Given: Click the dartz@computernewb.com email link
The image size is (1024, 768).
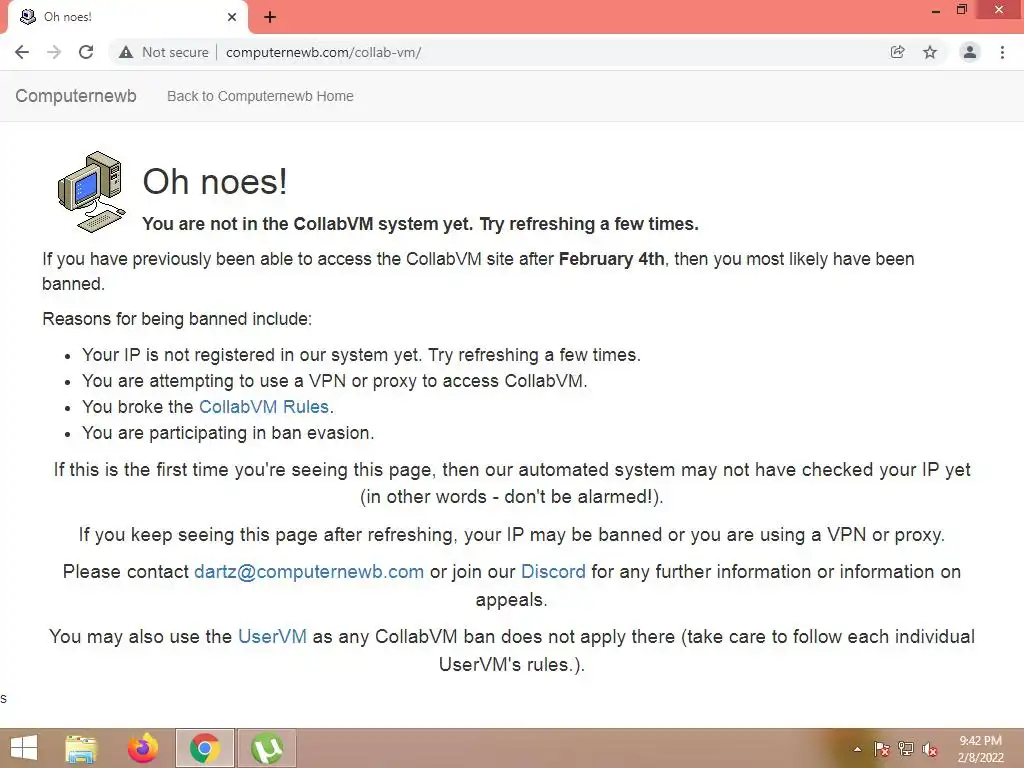Looking at the screenshot, I should (x=309, y=572).
